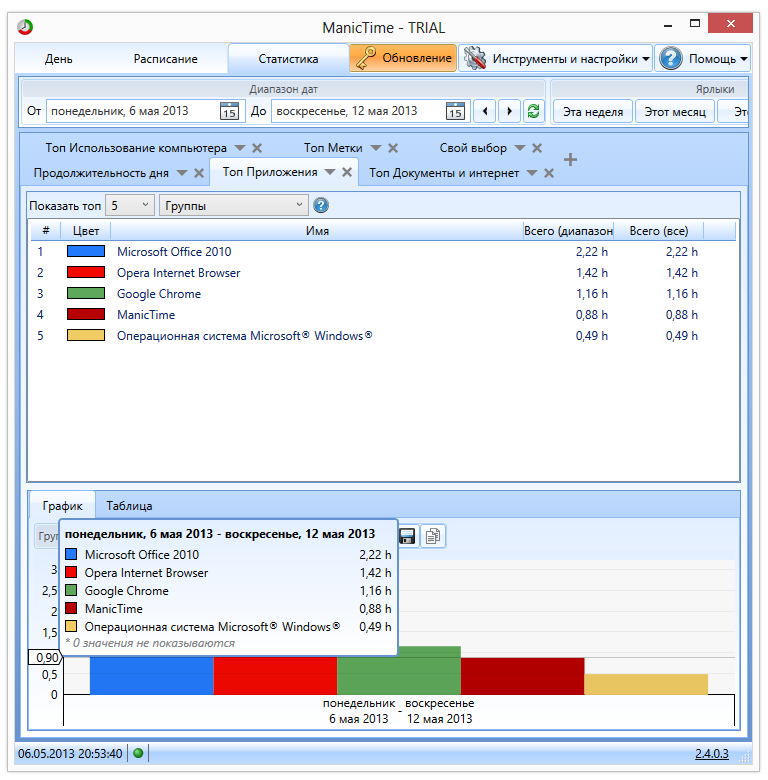This screenshot has width=768, height=780.
Task: Click 'Эта неделя' shortcut button
Action: (593, 111)
